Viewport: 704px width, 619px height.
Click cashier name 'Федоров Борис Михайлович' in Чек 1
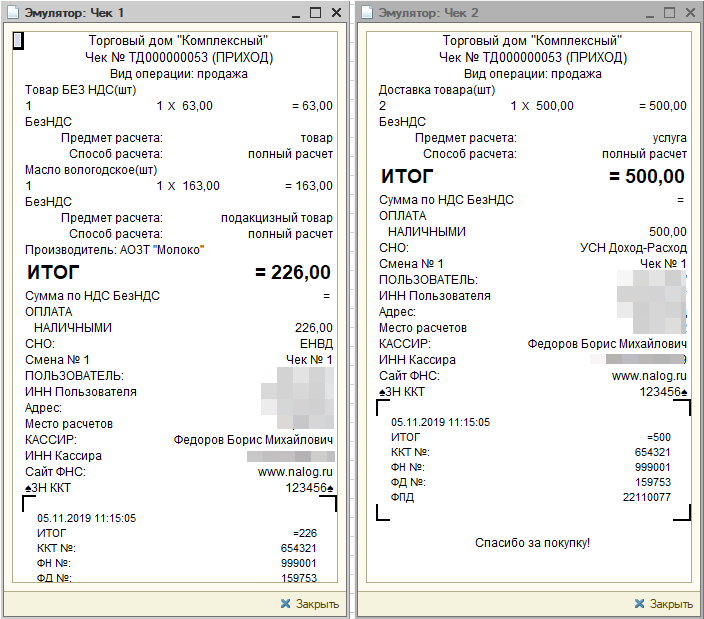253,440
